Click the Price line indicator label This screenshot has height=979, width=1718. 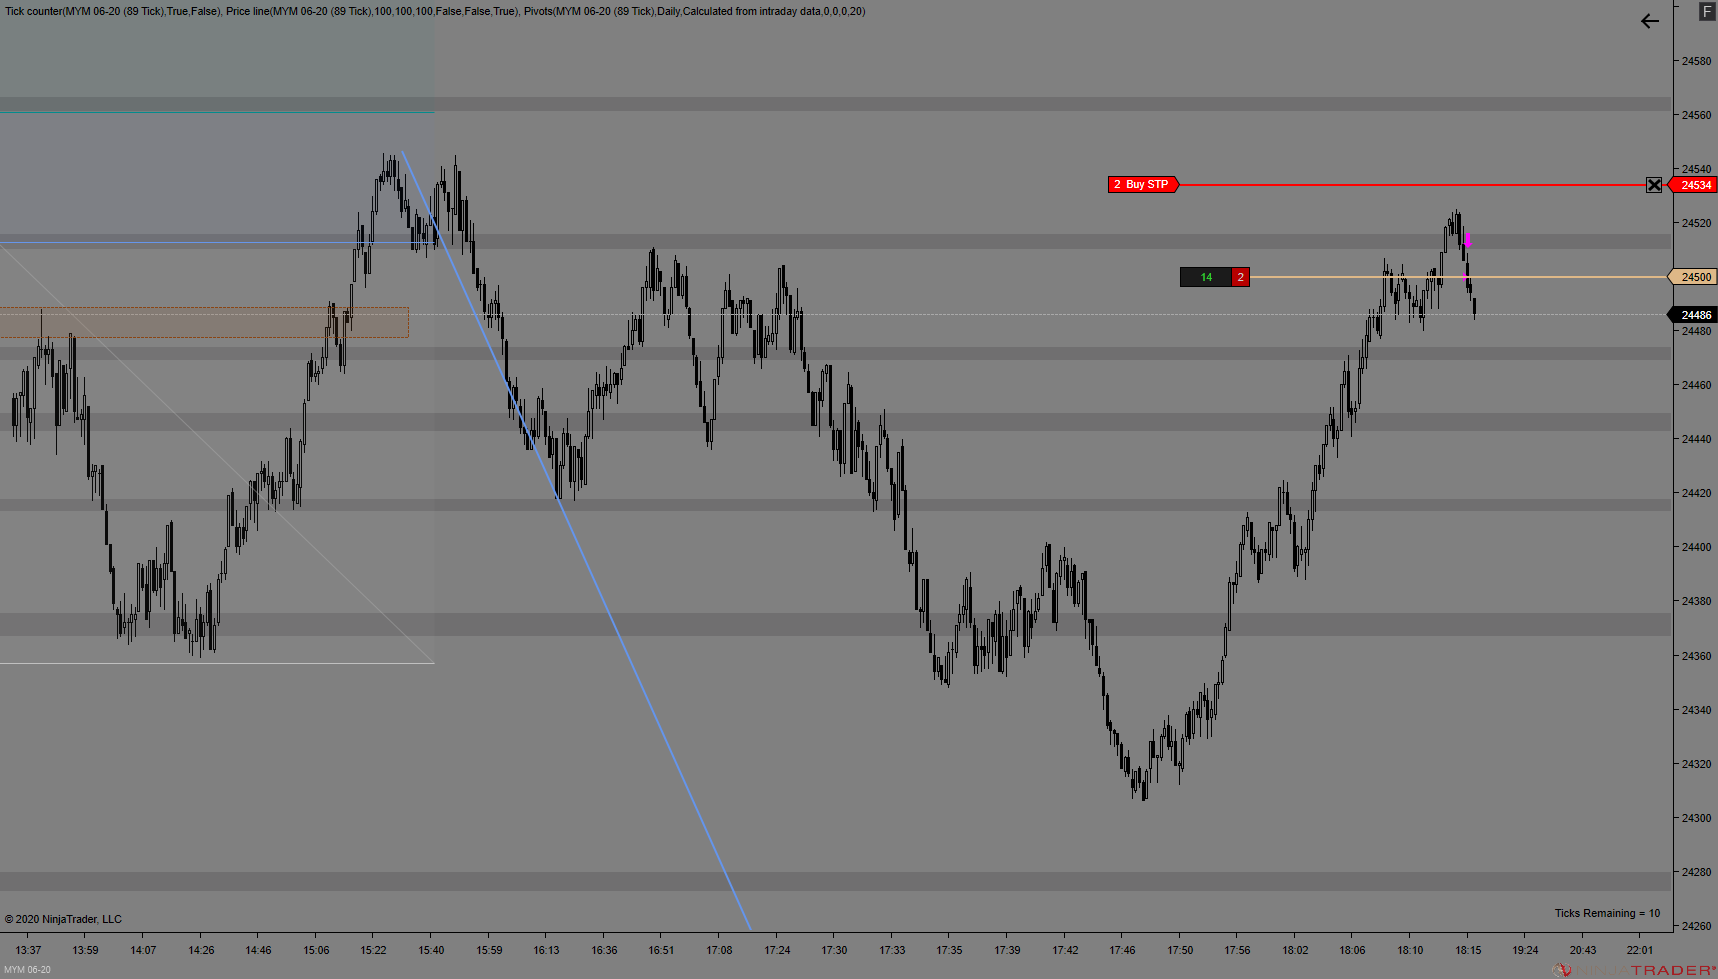click(x=371, y=11)
